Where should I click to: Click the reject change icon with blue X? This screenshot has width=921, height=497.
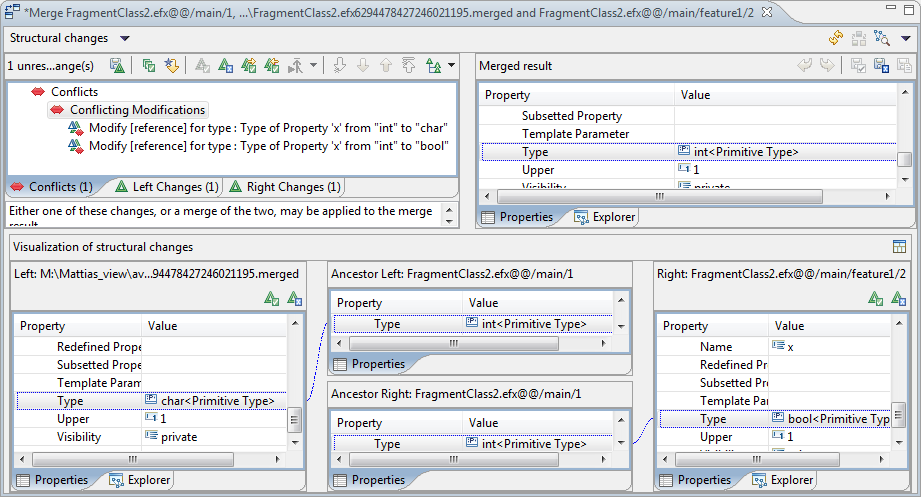(226, 65)
